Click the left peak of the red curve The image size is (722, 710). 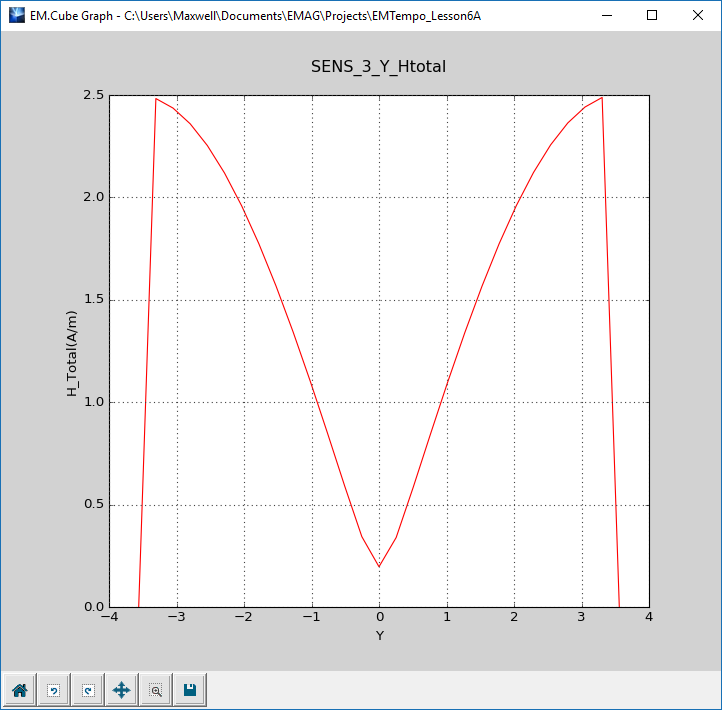click(x=156, y=98)
